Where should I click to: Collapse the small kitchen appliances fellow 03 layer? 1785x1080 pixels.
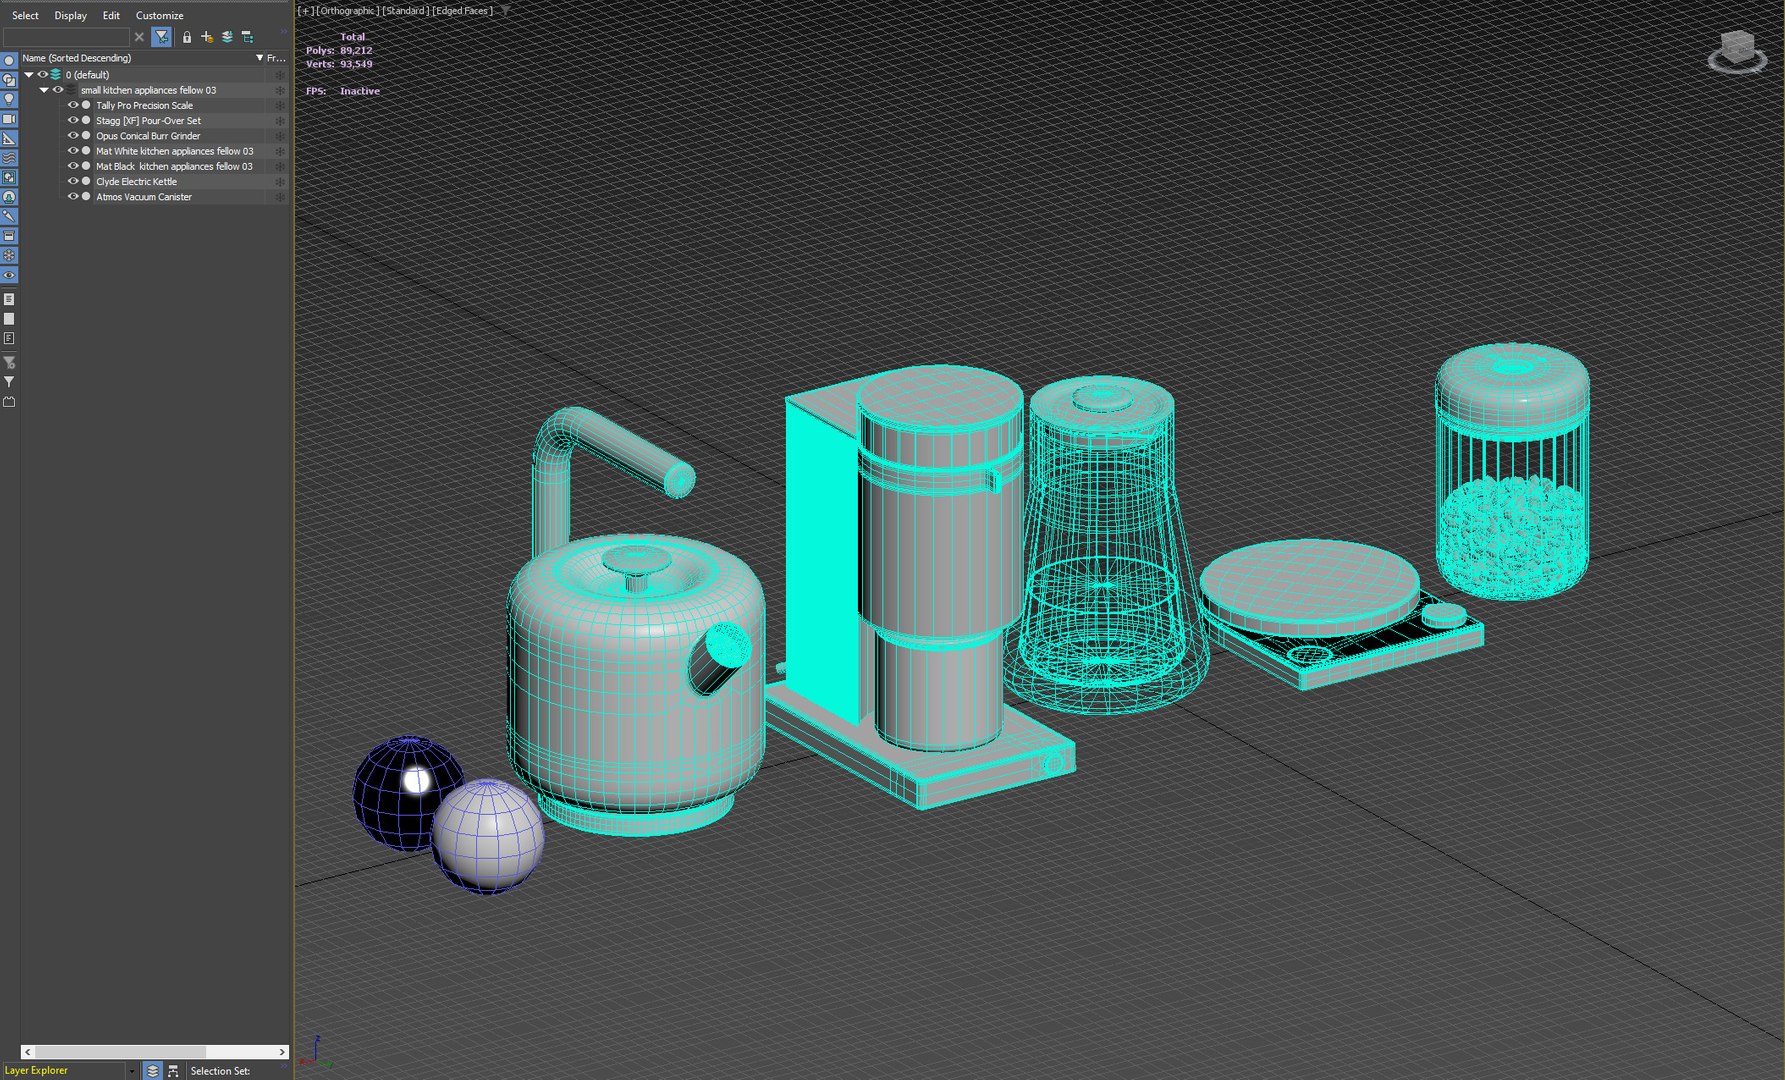click(44, 90)
